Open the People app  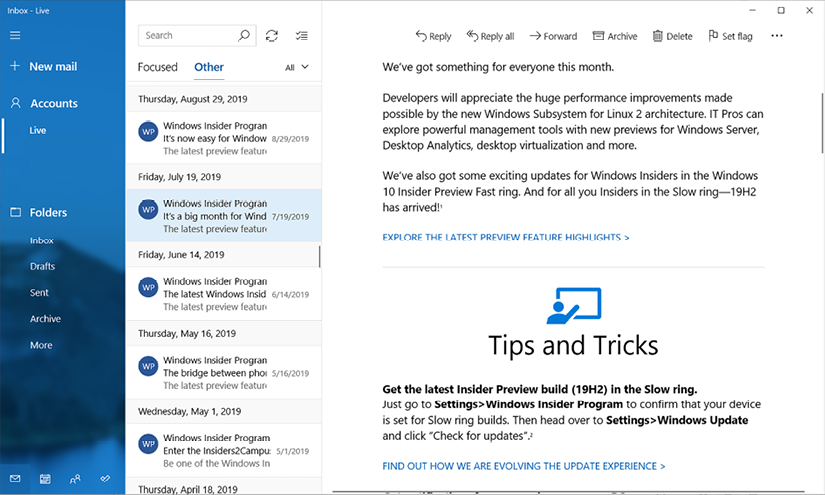(75, 479)
